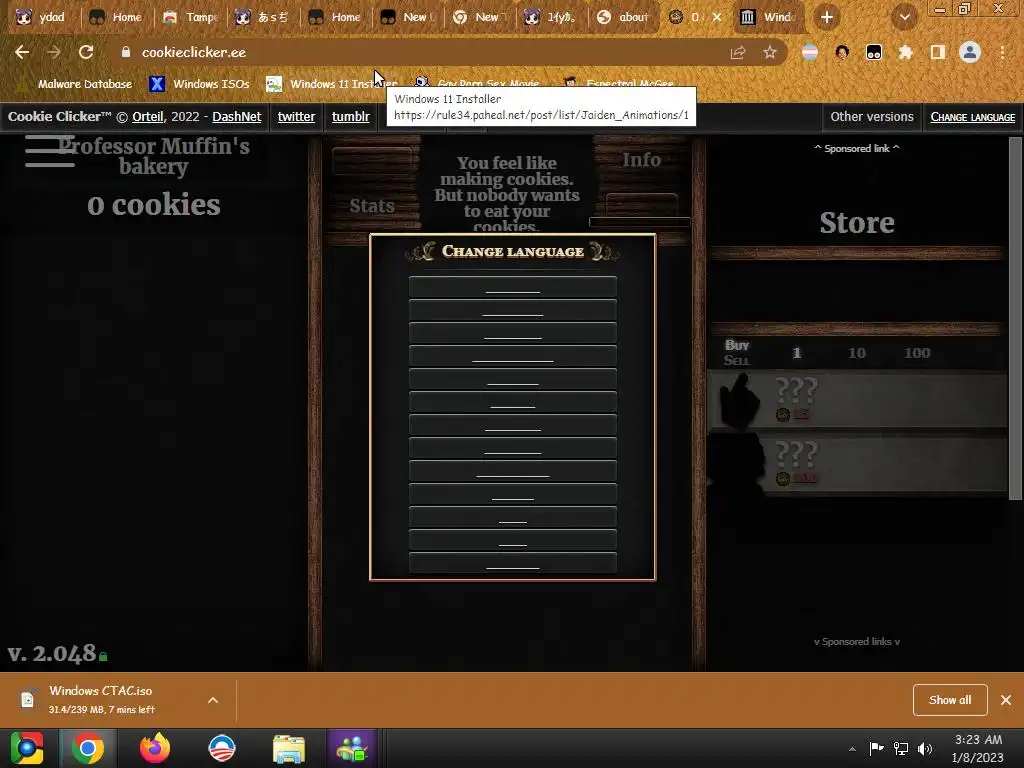Expand the download options chevron for CTAC.iso

[213, 700]
